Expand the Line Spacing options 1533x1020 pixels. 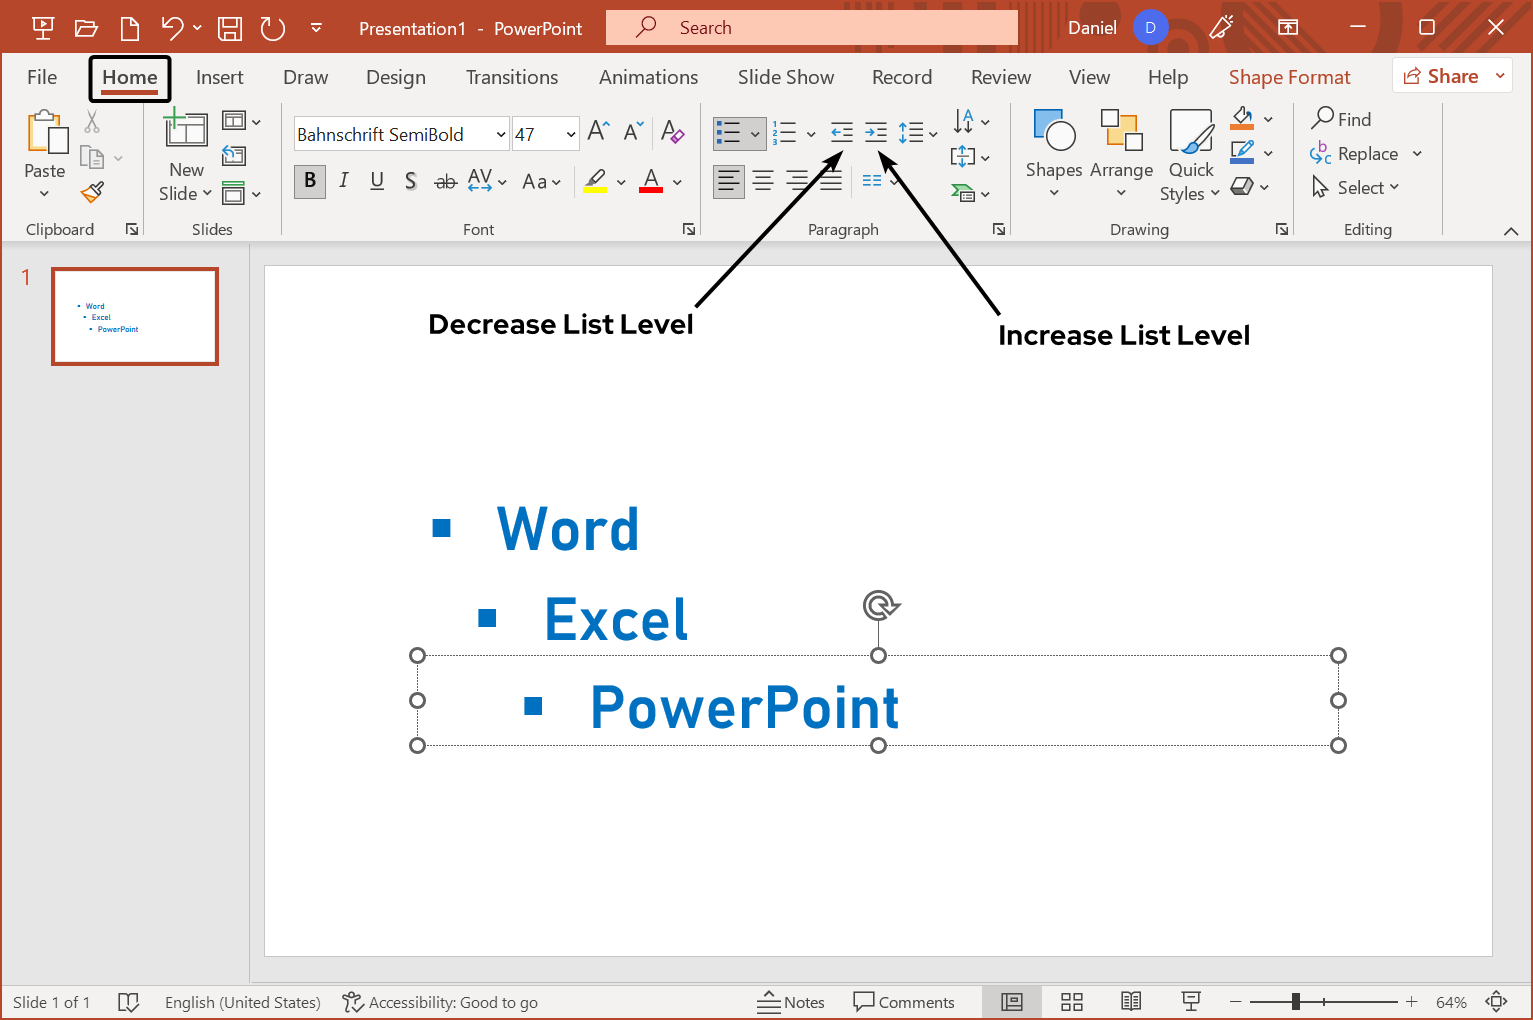932,132
